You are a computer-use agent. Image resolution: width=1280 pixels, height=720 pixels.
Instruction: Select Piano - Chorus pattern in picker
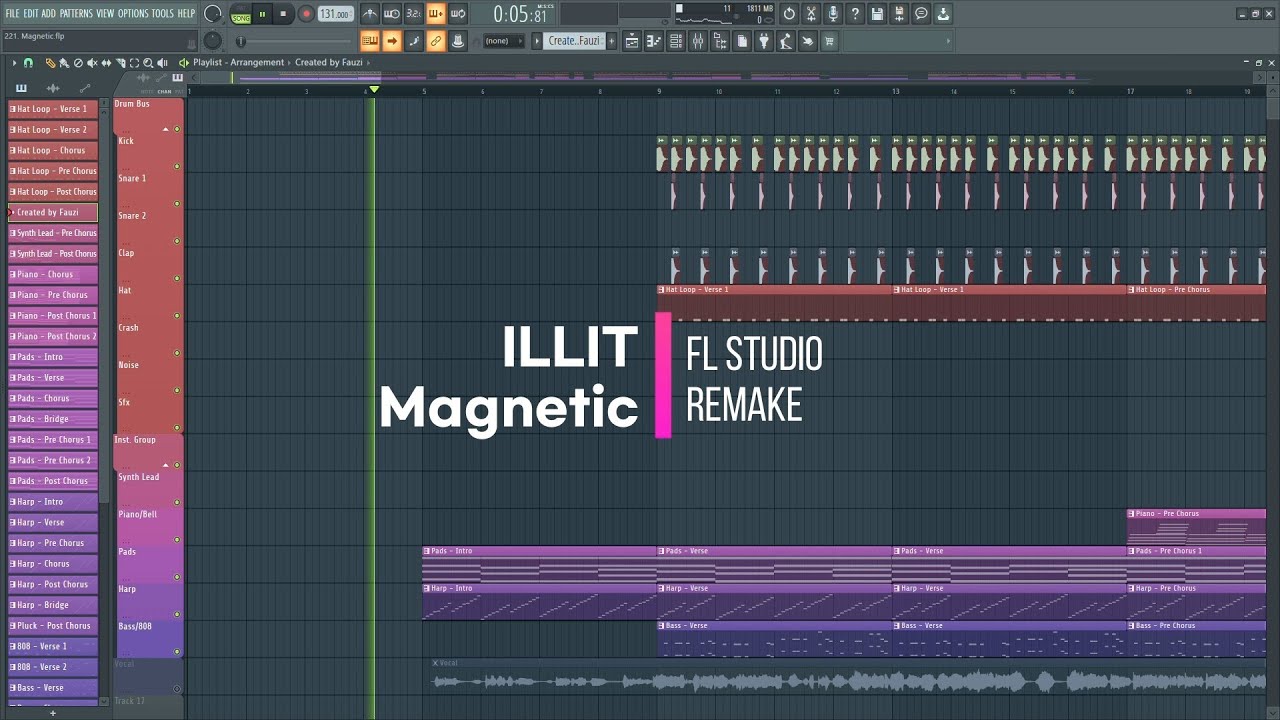point(53,274)
